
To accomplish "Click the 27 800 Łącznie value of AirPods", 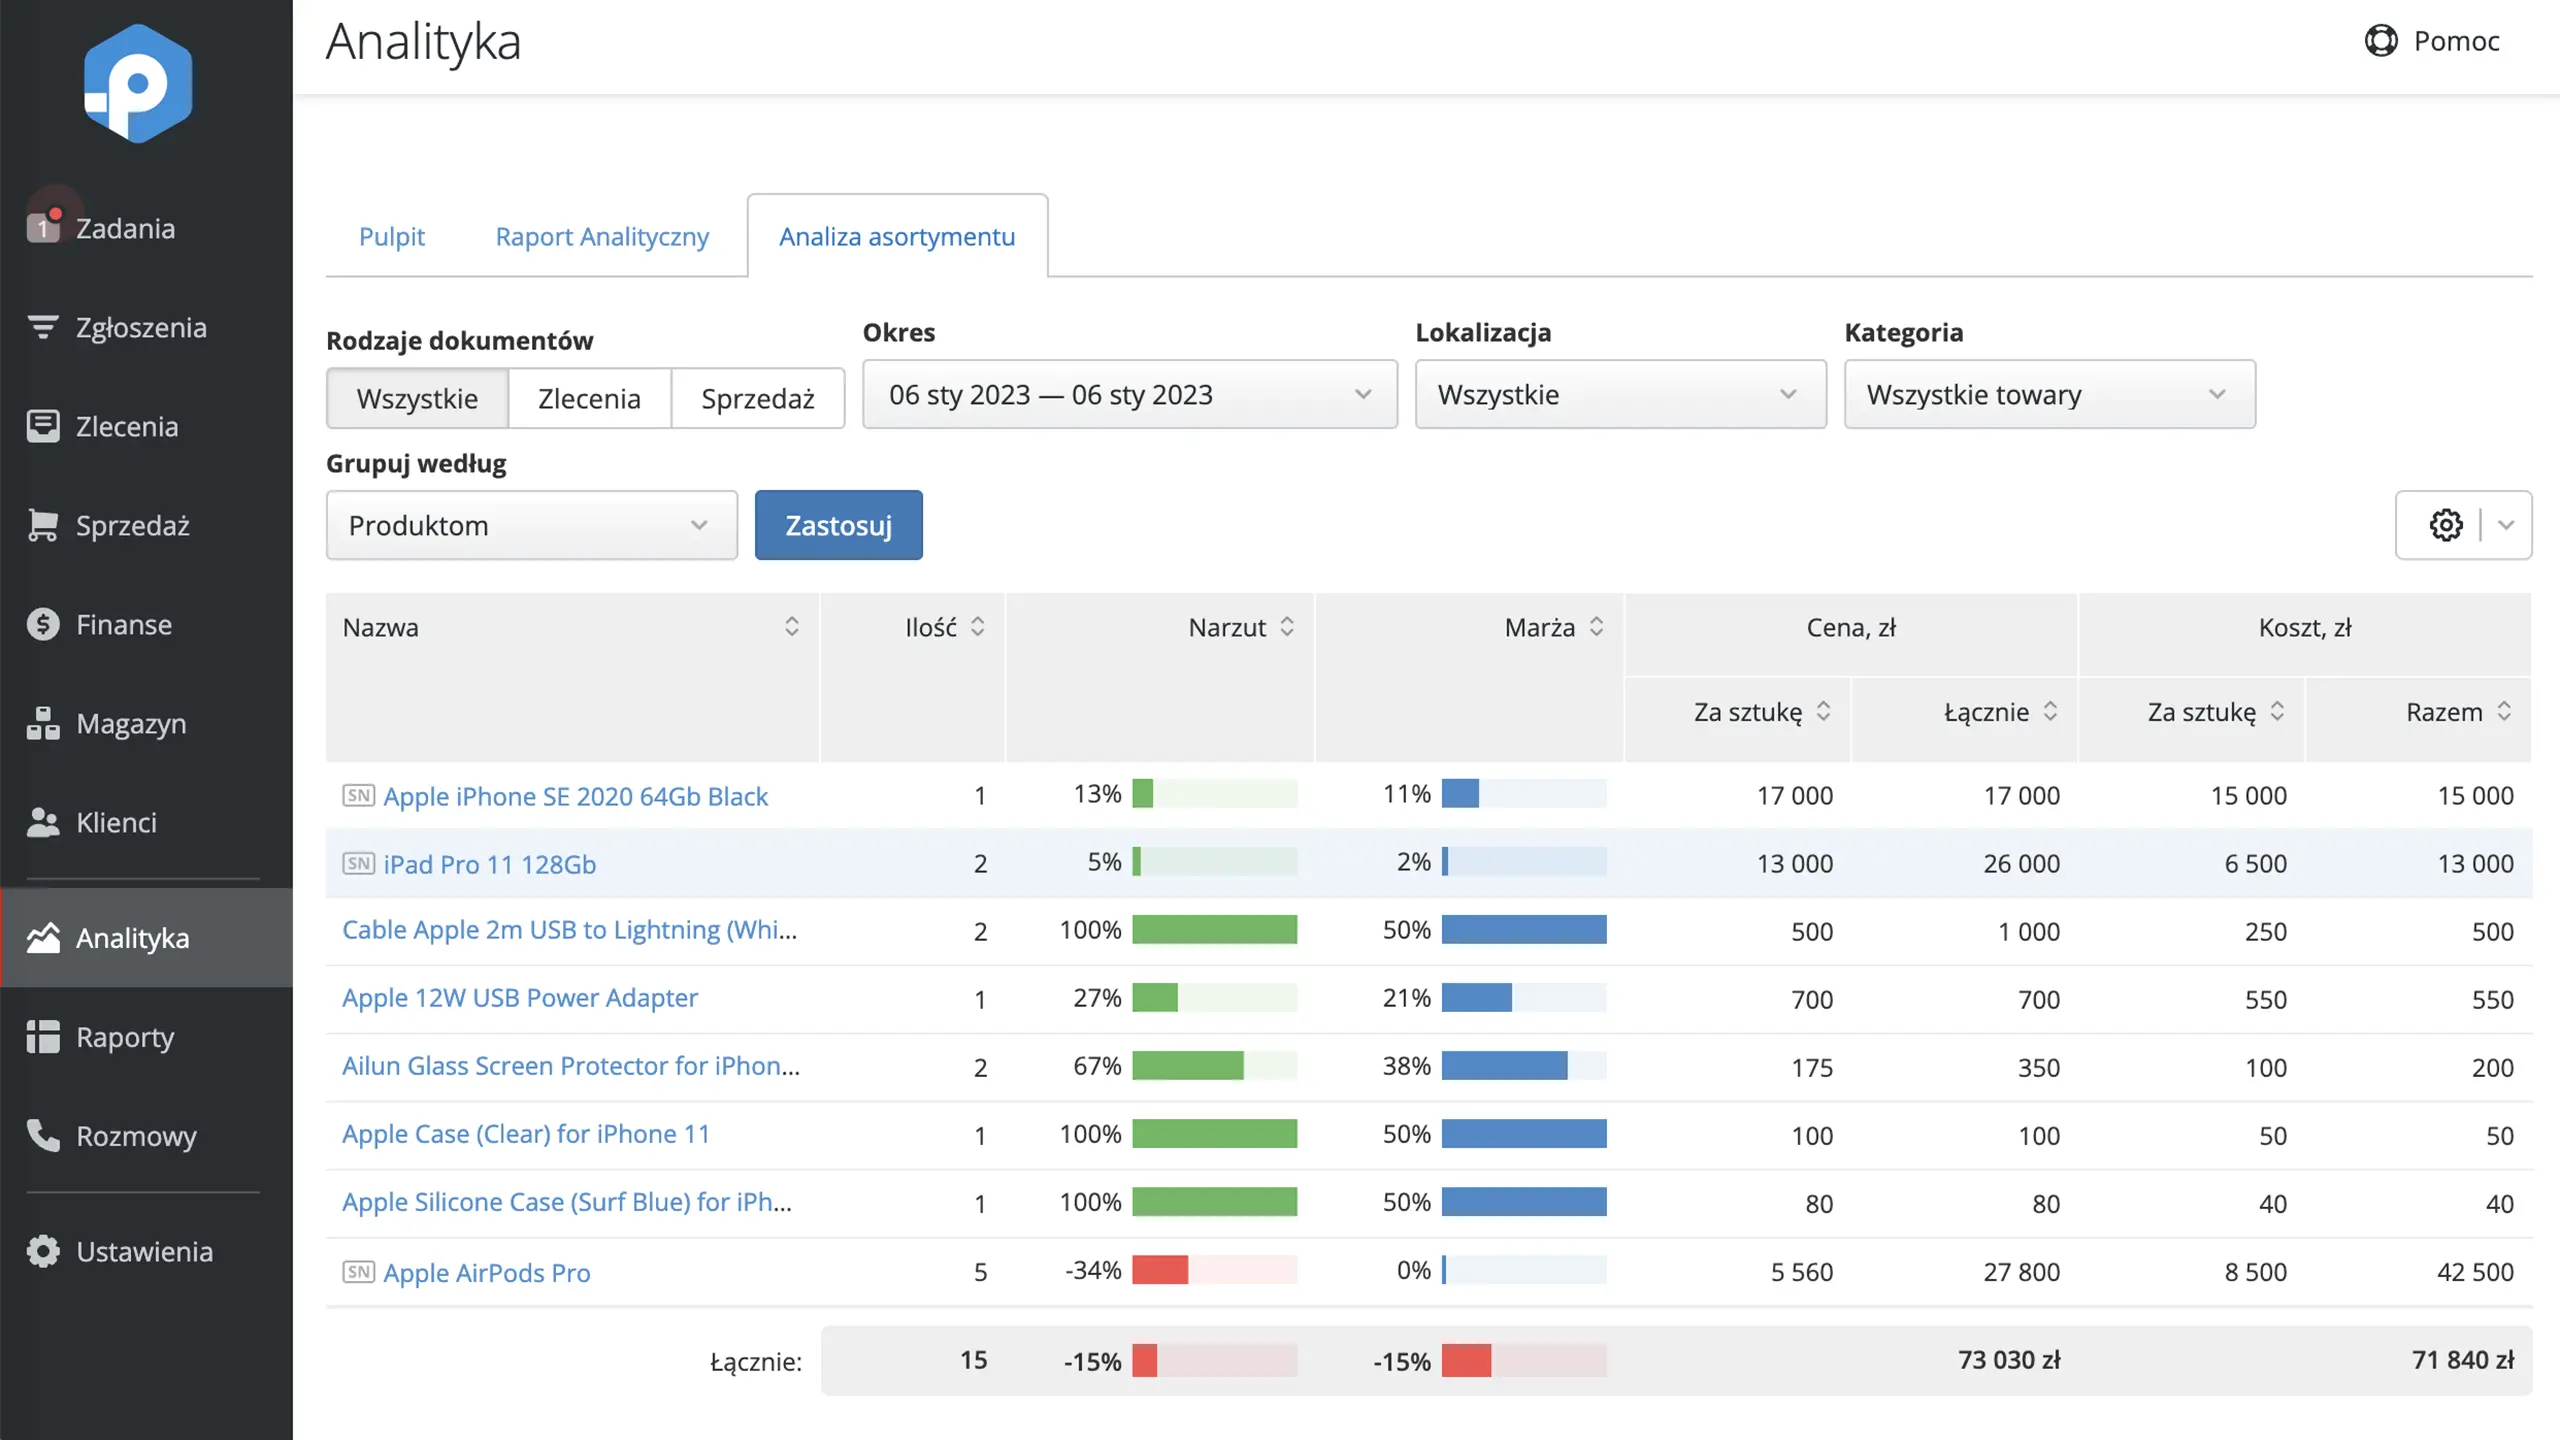I will coord(2021,1272).
